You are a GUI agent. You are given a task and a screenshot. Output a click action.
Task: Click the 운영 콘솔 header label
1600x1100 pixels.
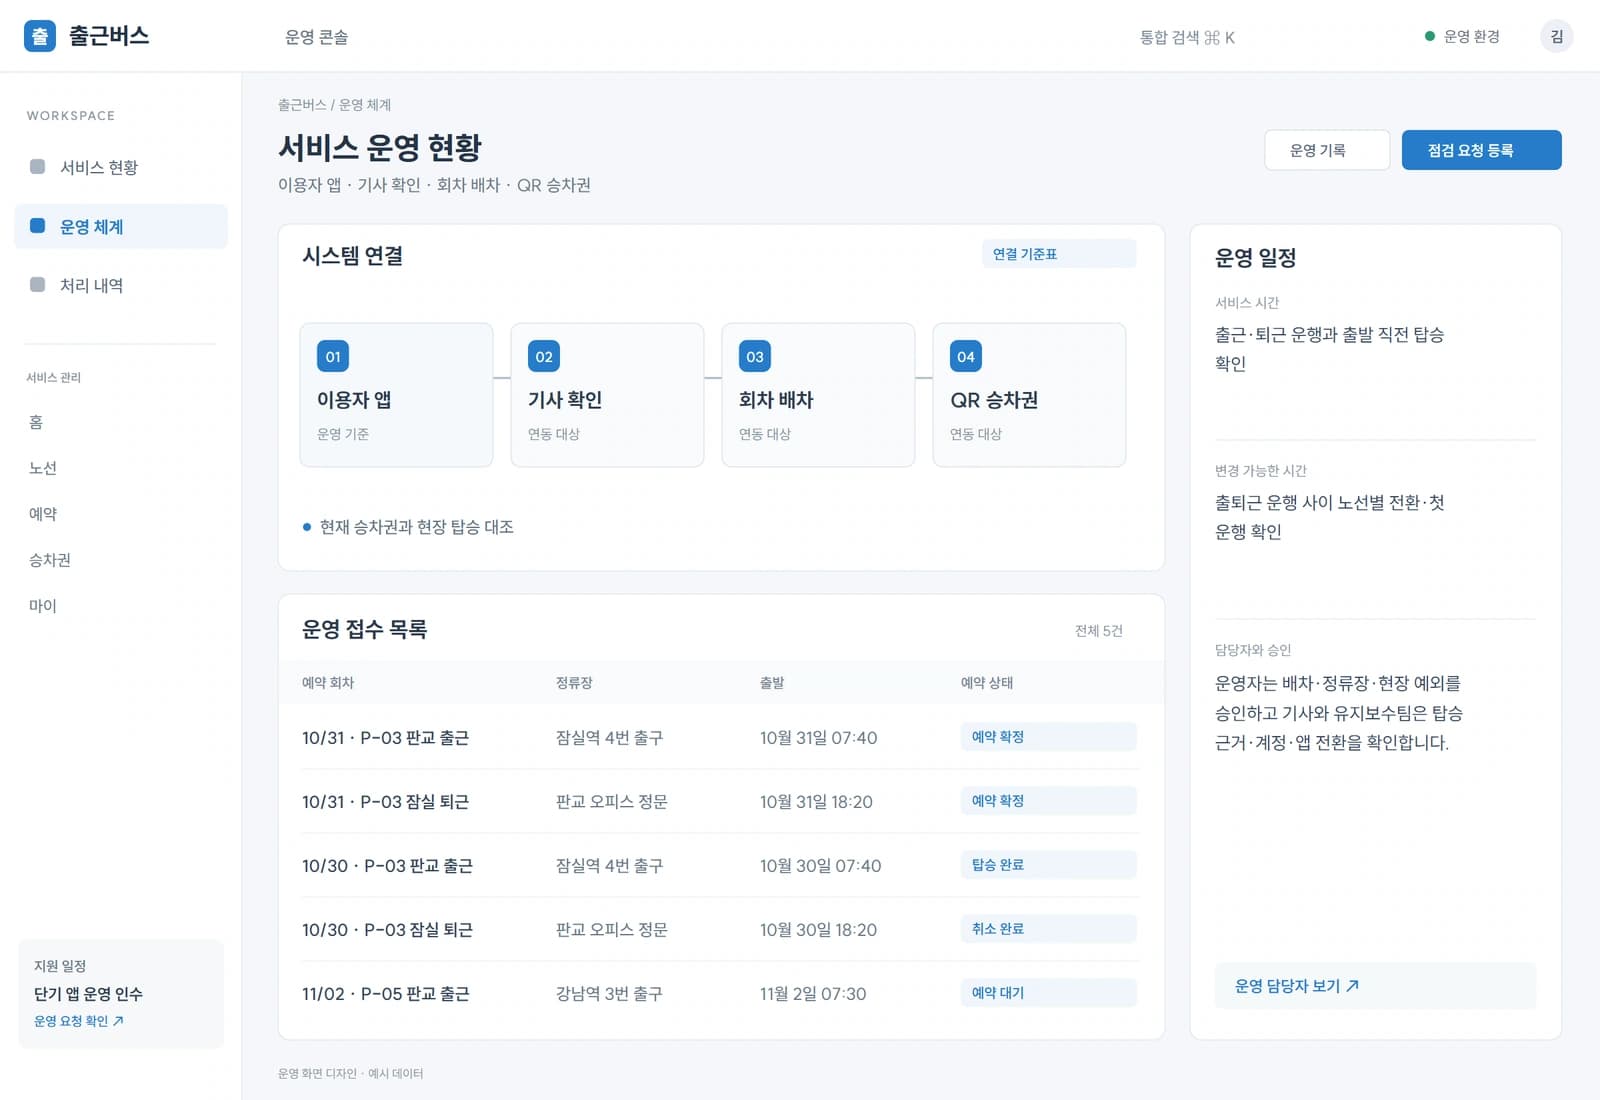point(317,37)
